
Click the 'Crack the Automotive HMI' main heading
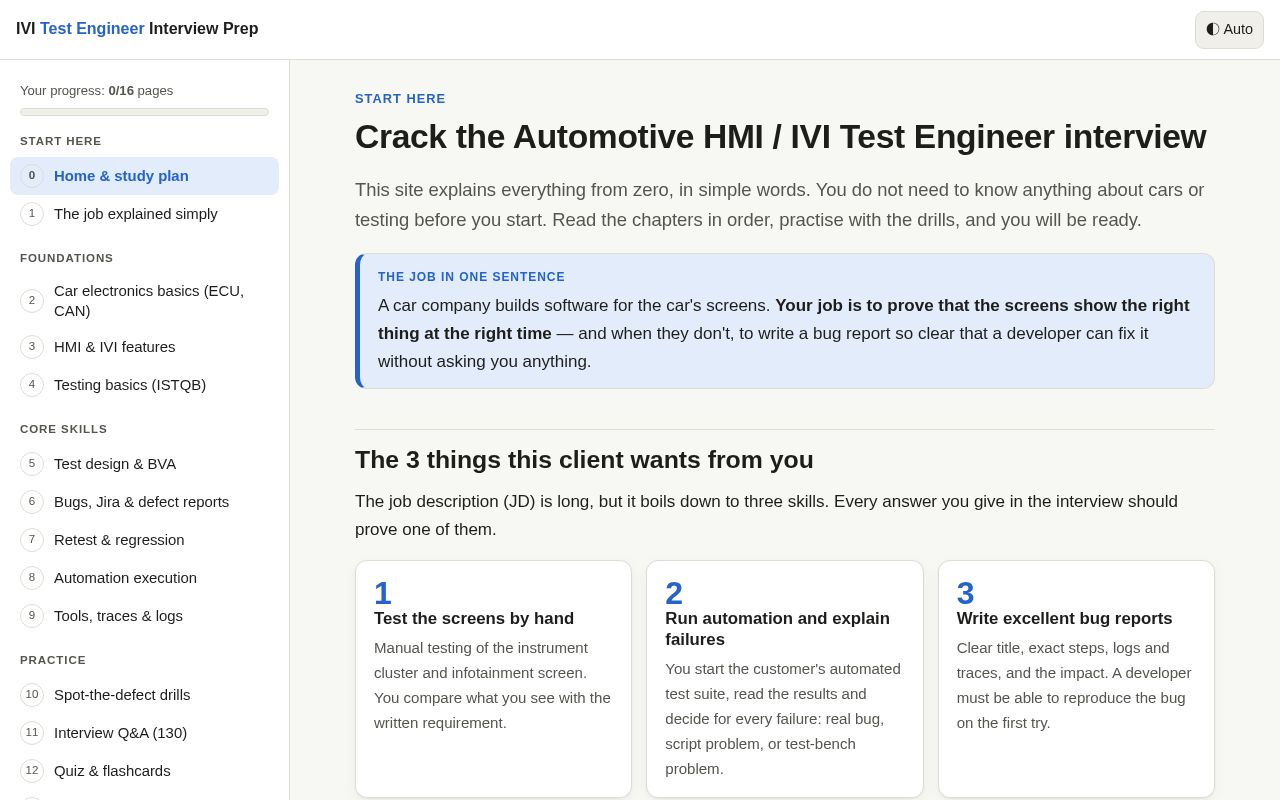coord(780,137)
